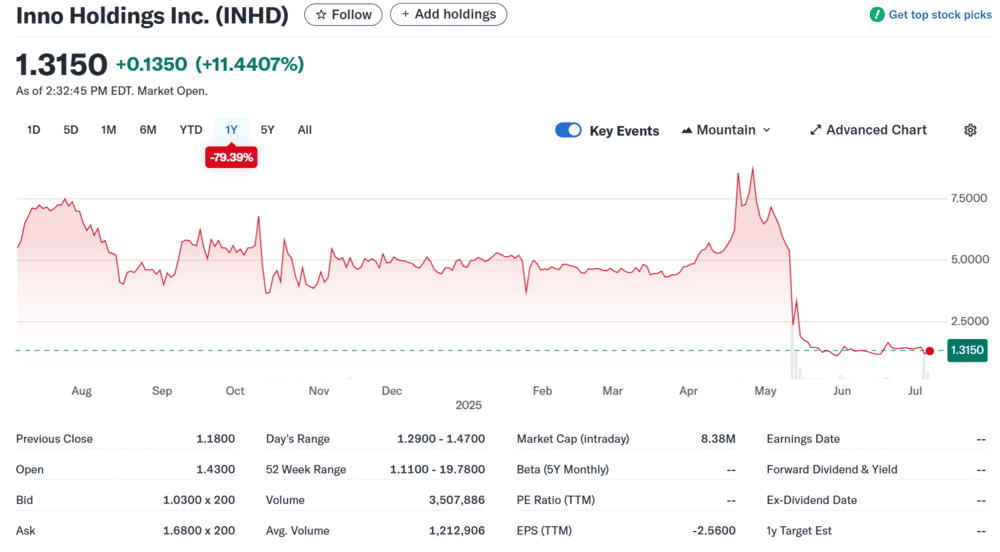Click the Forward Dividend & Yield label

coord(832,470)
